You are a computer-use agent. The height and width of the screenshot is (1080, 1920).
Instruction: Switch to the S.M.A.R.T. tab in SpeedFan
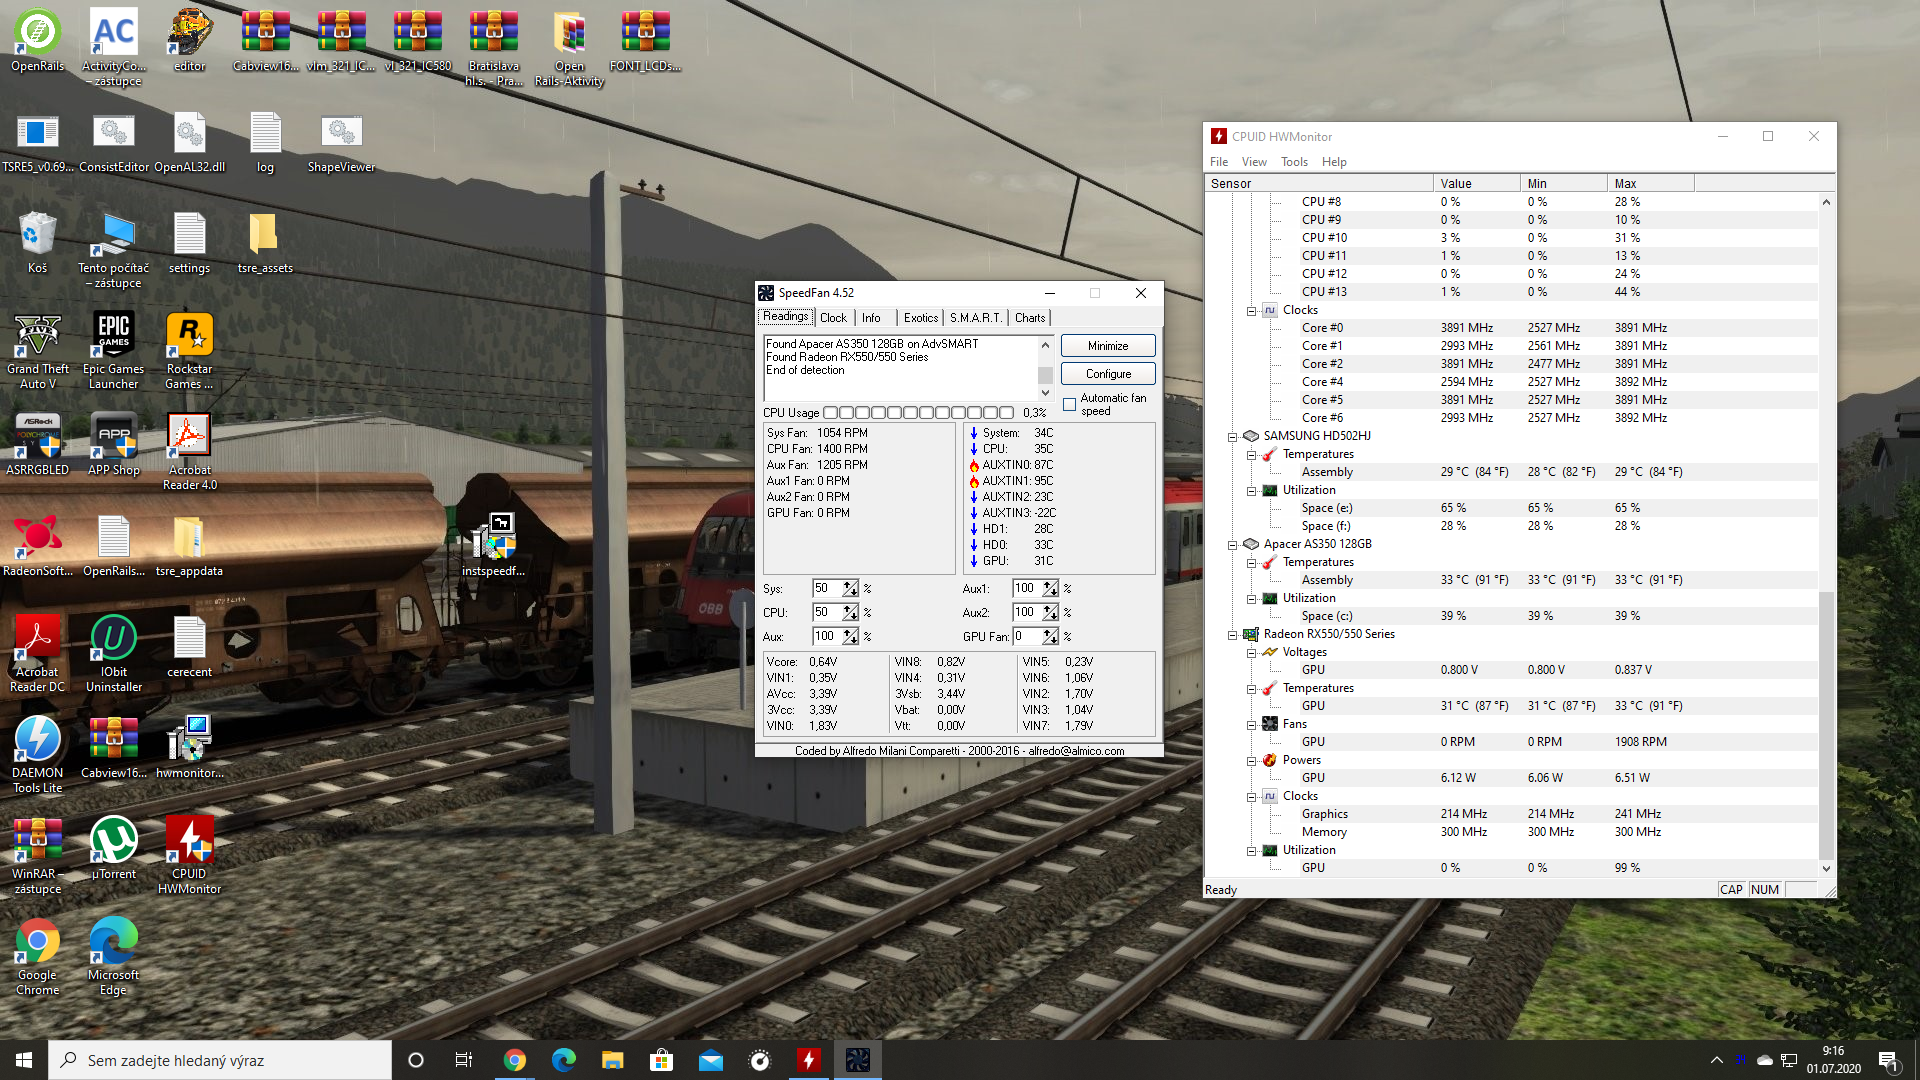pos(975,318)
